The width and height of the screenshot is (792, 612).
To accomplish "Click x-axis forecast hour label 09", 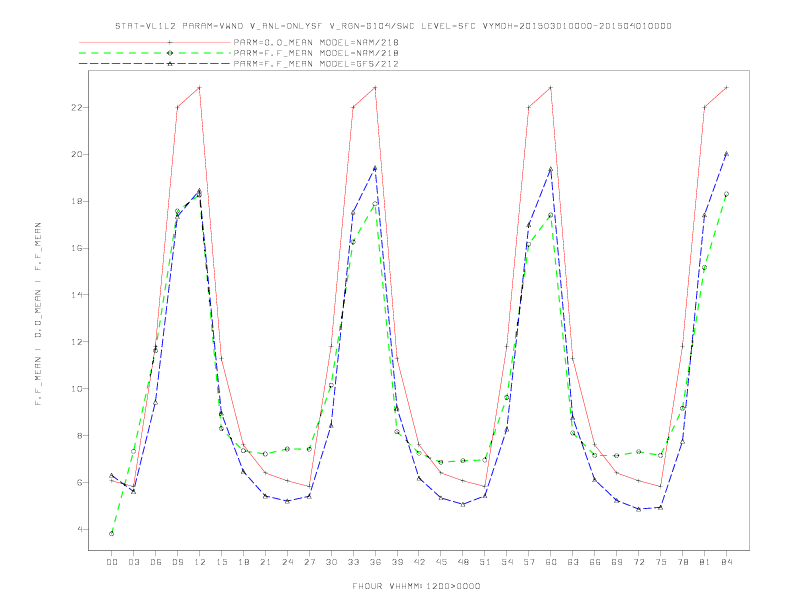I will tap(177, 562).
